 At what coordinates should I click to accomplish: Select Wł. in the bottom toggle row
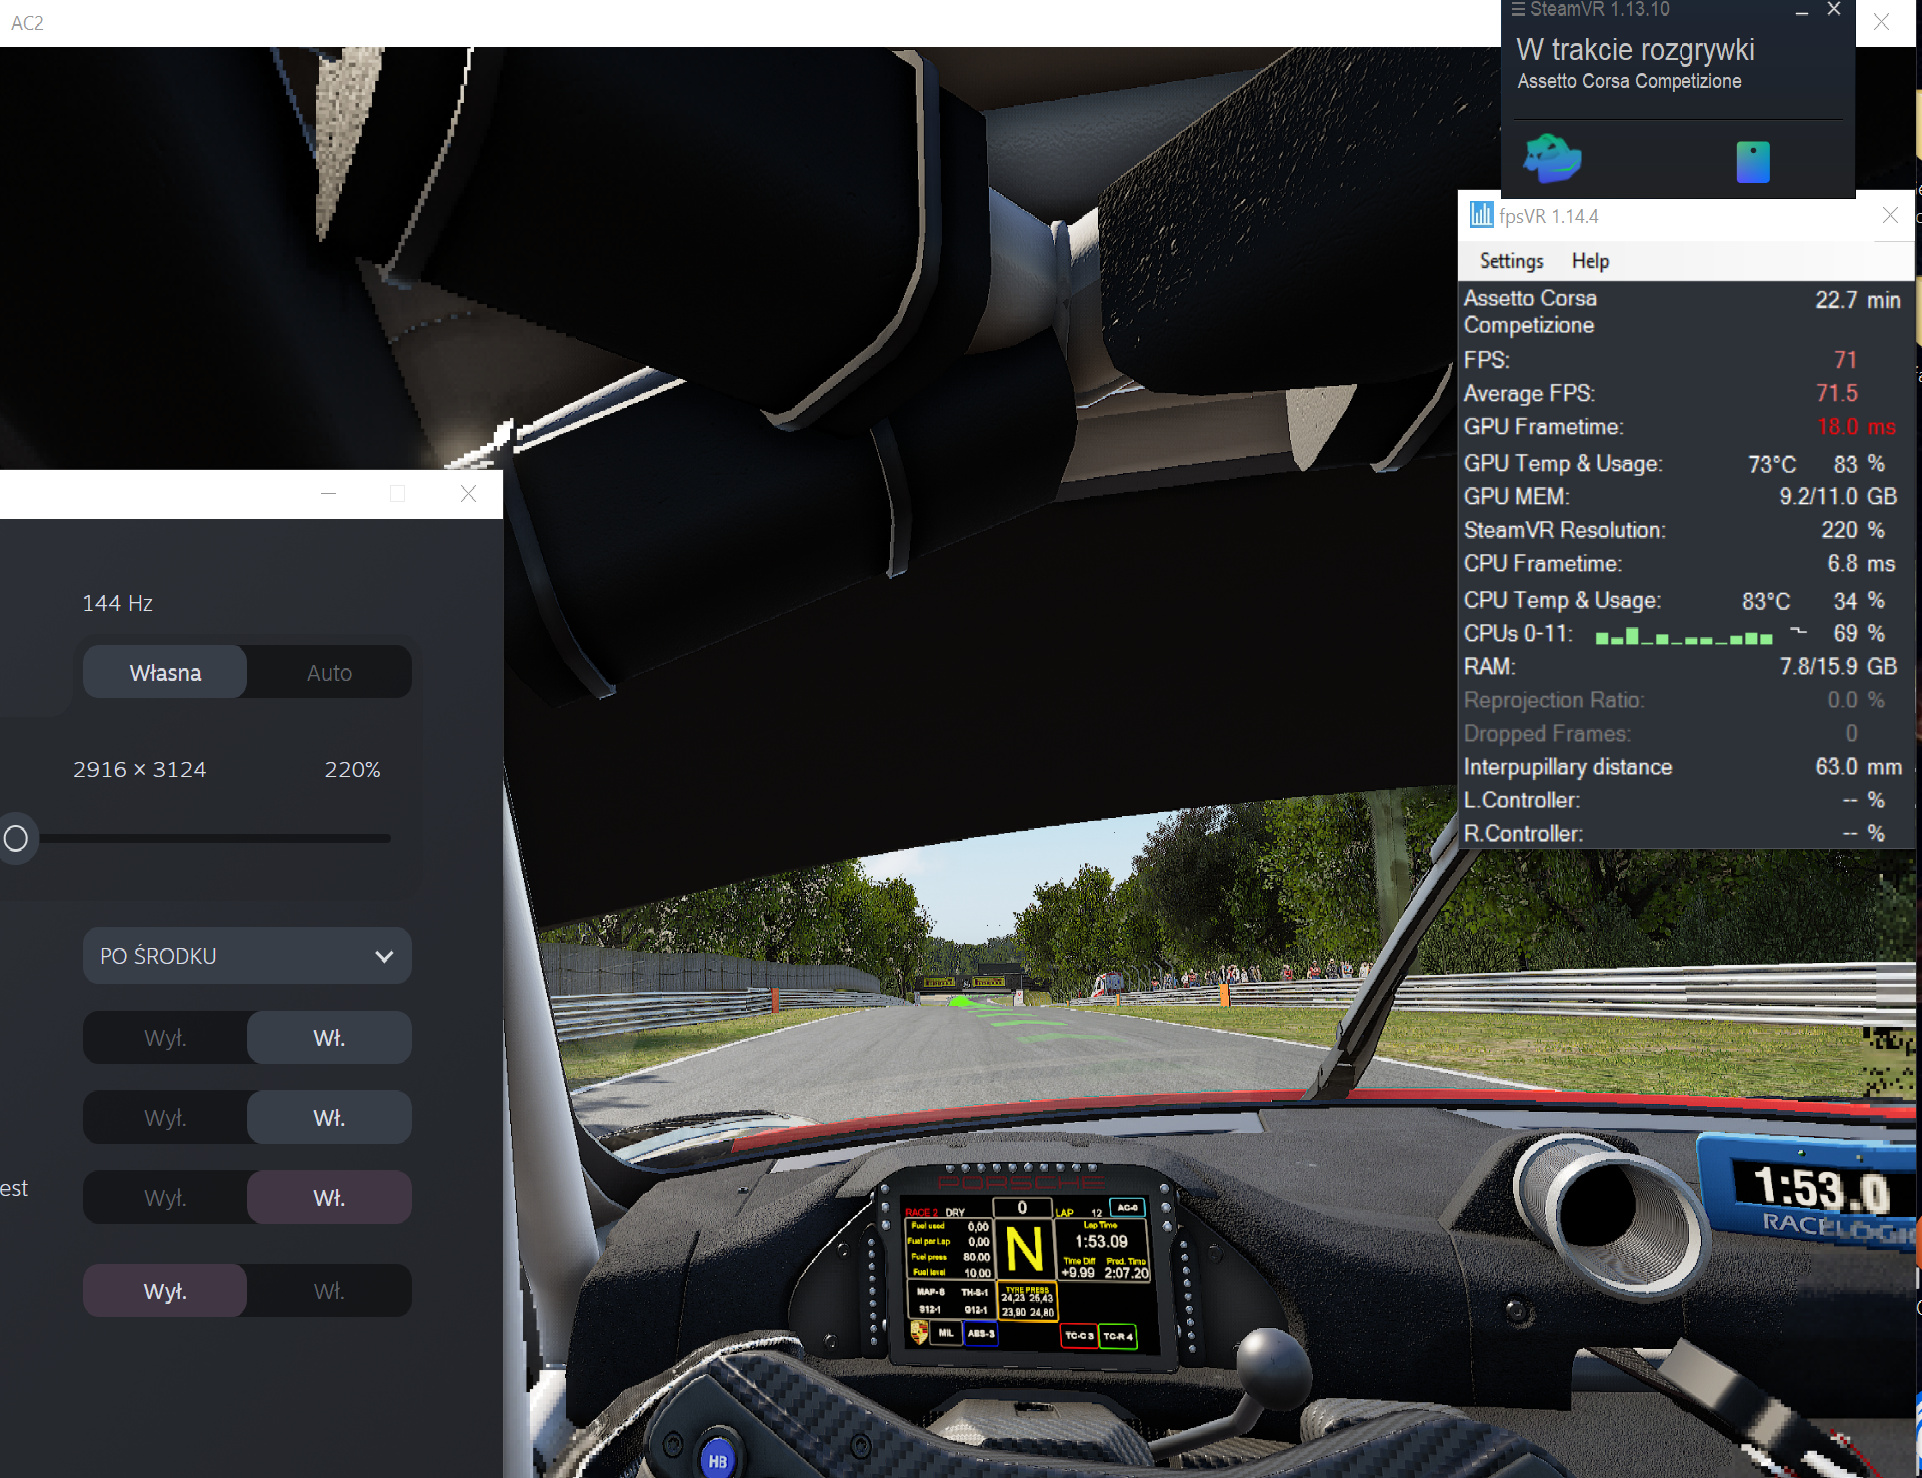coord(329,1291)
